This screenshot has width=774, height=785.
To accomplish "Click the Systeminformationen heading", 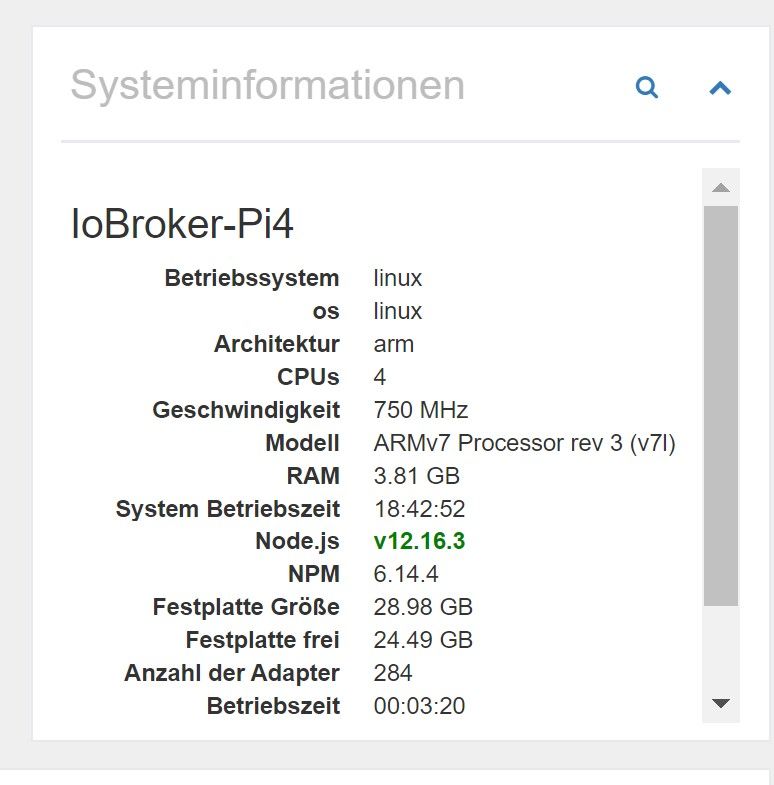I will click(268, 86).
